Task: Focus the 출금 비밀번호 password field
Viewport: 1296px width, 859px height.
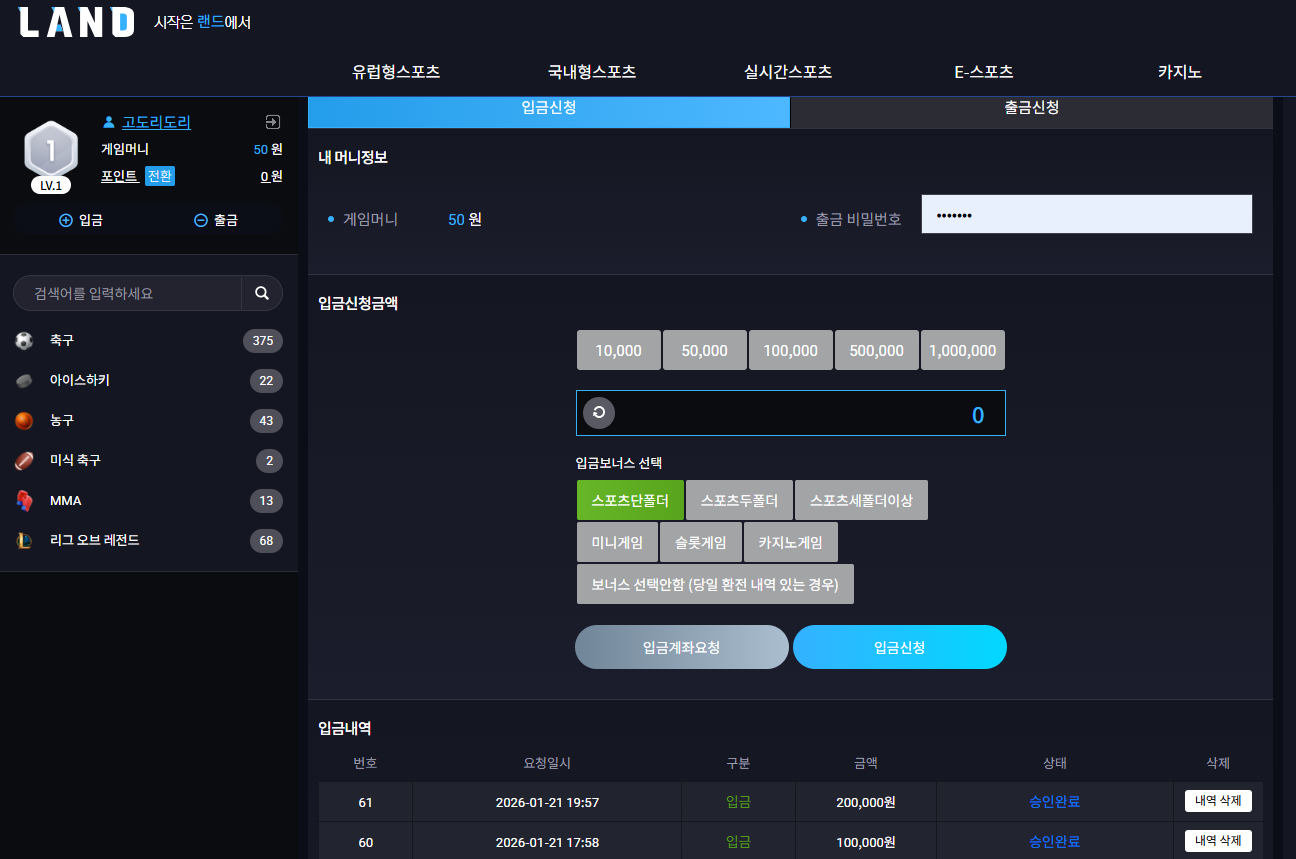Action: click(x=1087, y=214)
